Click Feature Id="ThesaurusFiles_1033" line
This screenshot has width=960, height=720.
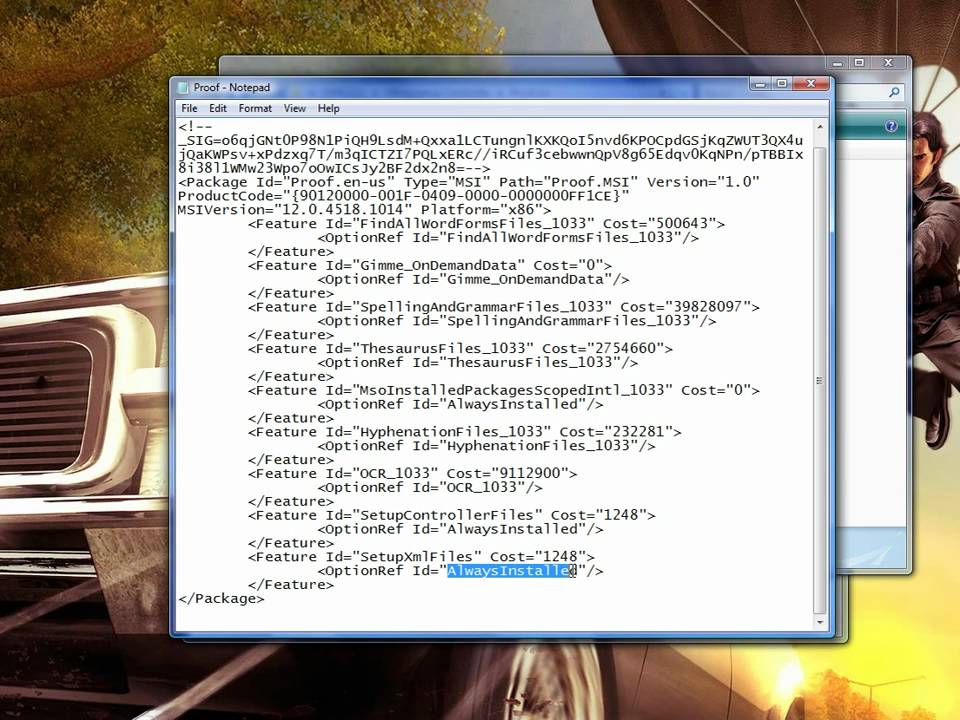460,348
